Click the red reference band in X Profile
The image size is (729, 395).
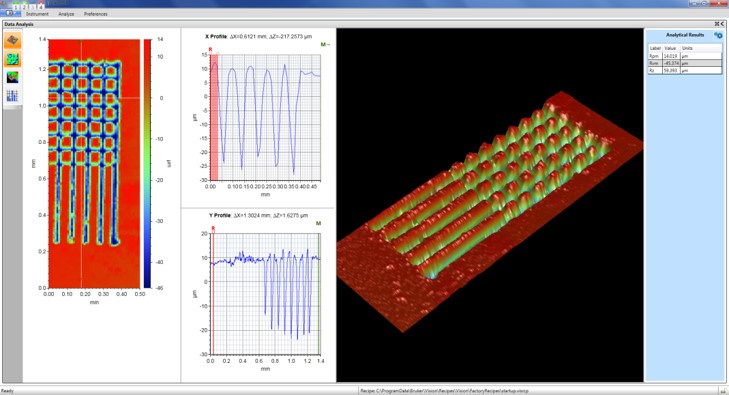[214, 117]
